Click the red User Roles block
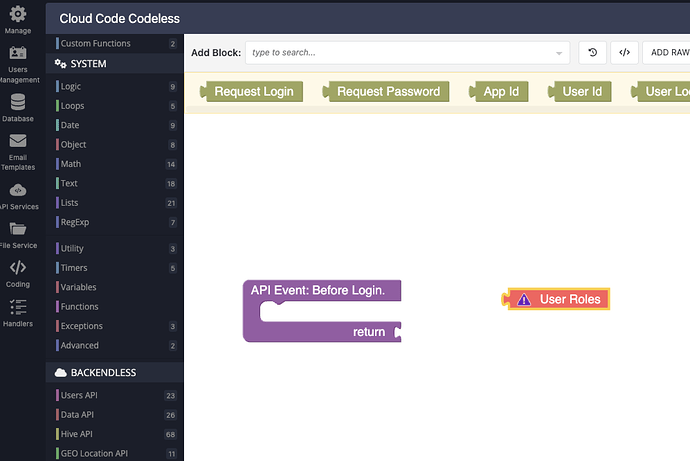The image size is (690, 461). coord(556,299)
